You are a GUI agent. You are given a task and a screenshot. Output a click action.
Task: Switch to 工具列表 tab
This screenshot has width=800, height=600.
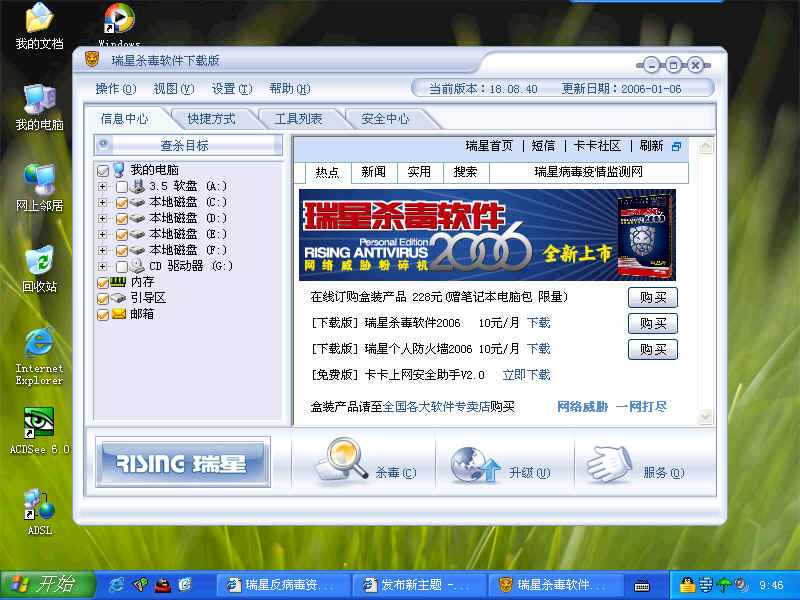click(298, 119)
